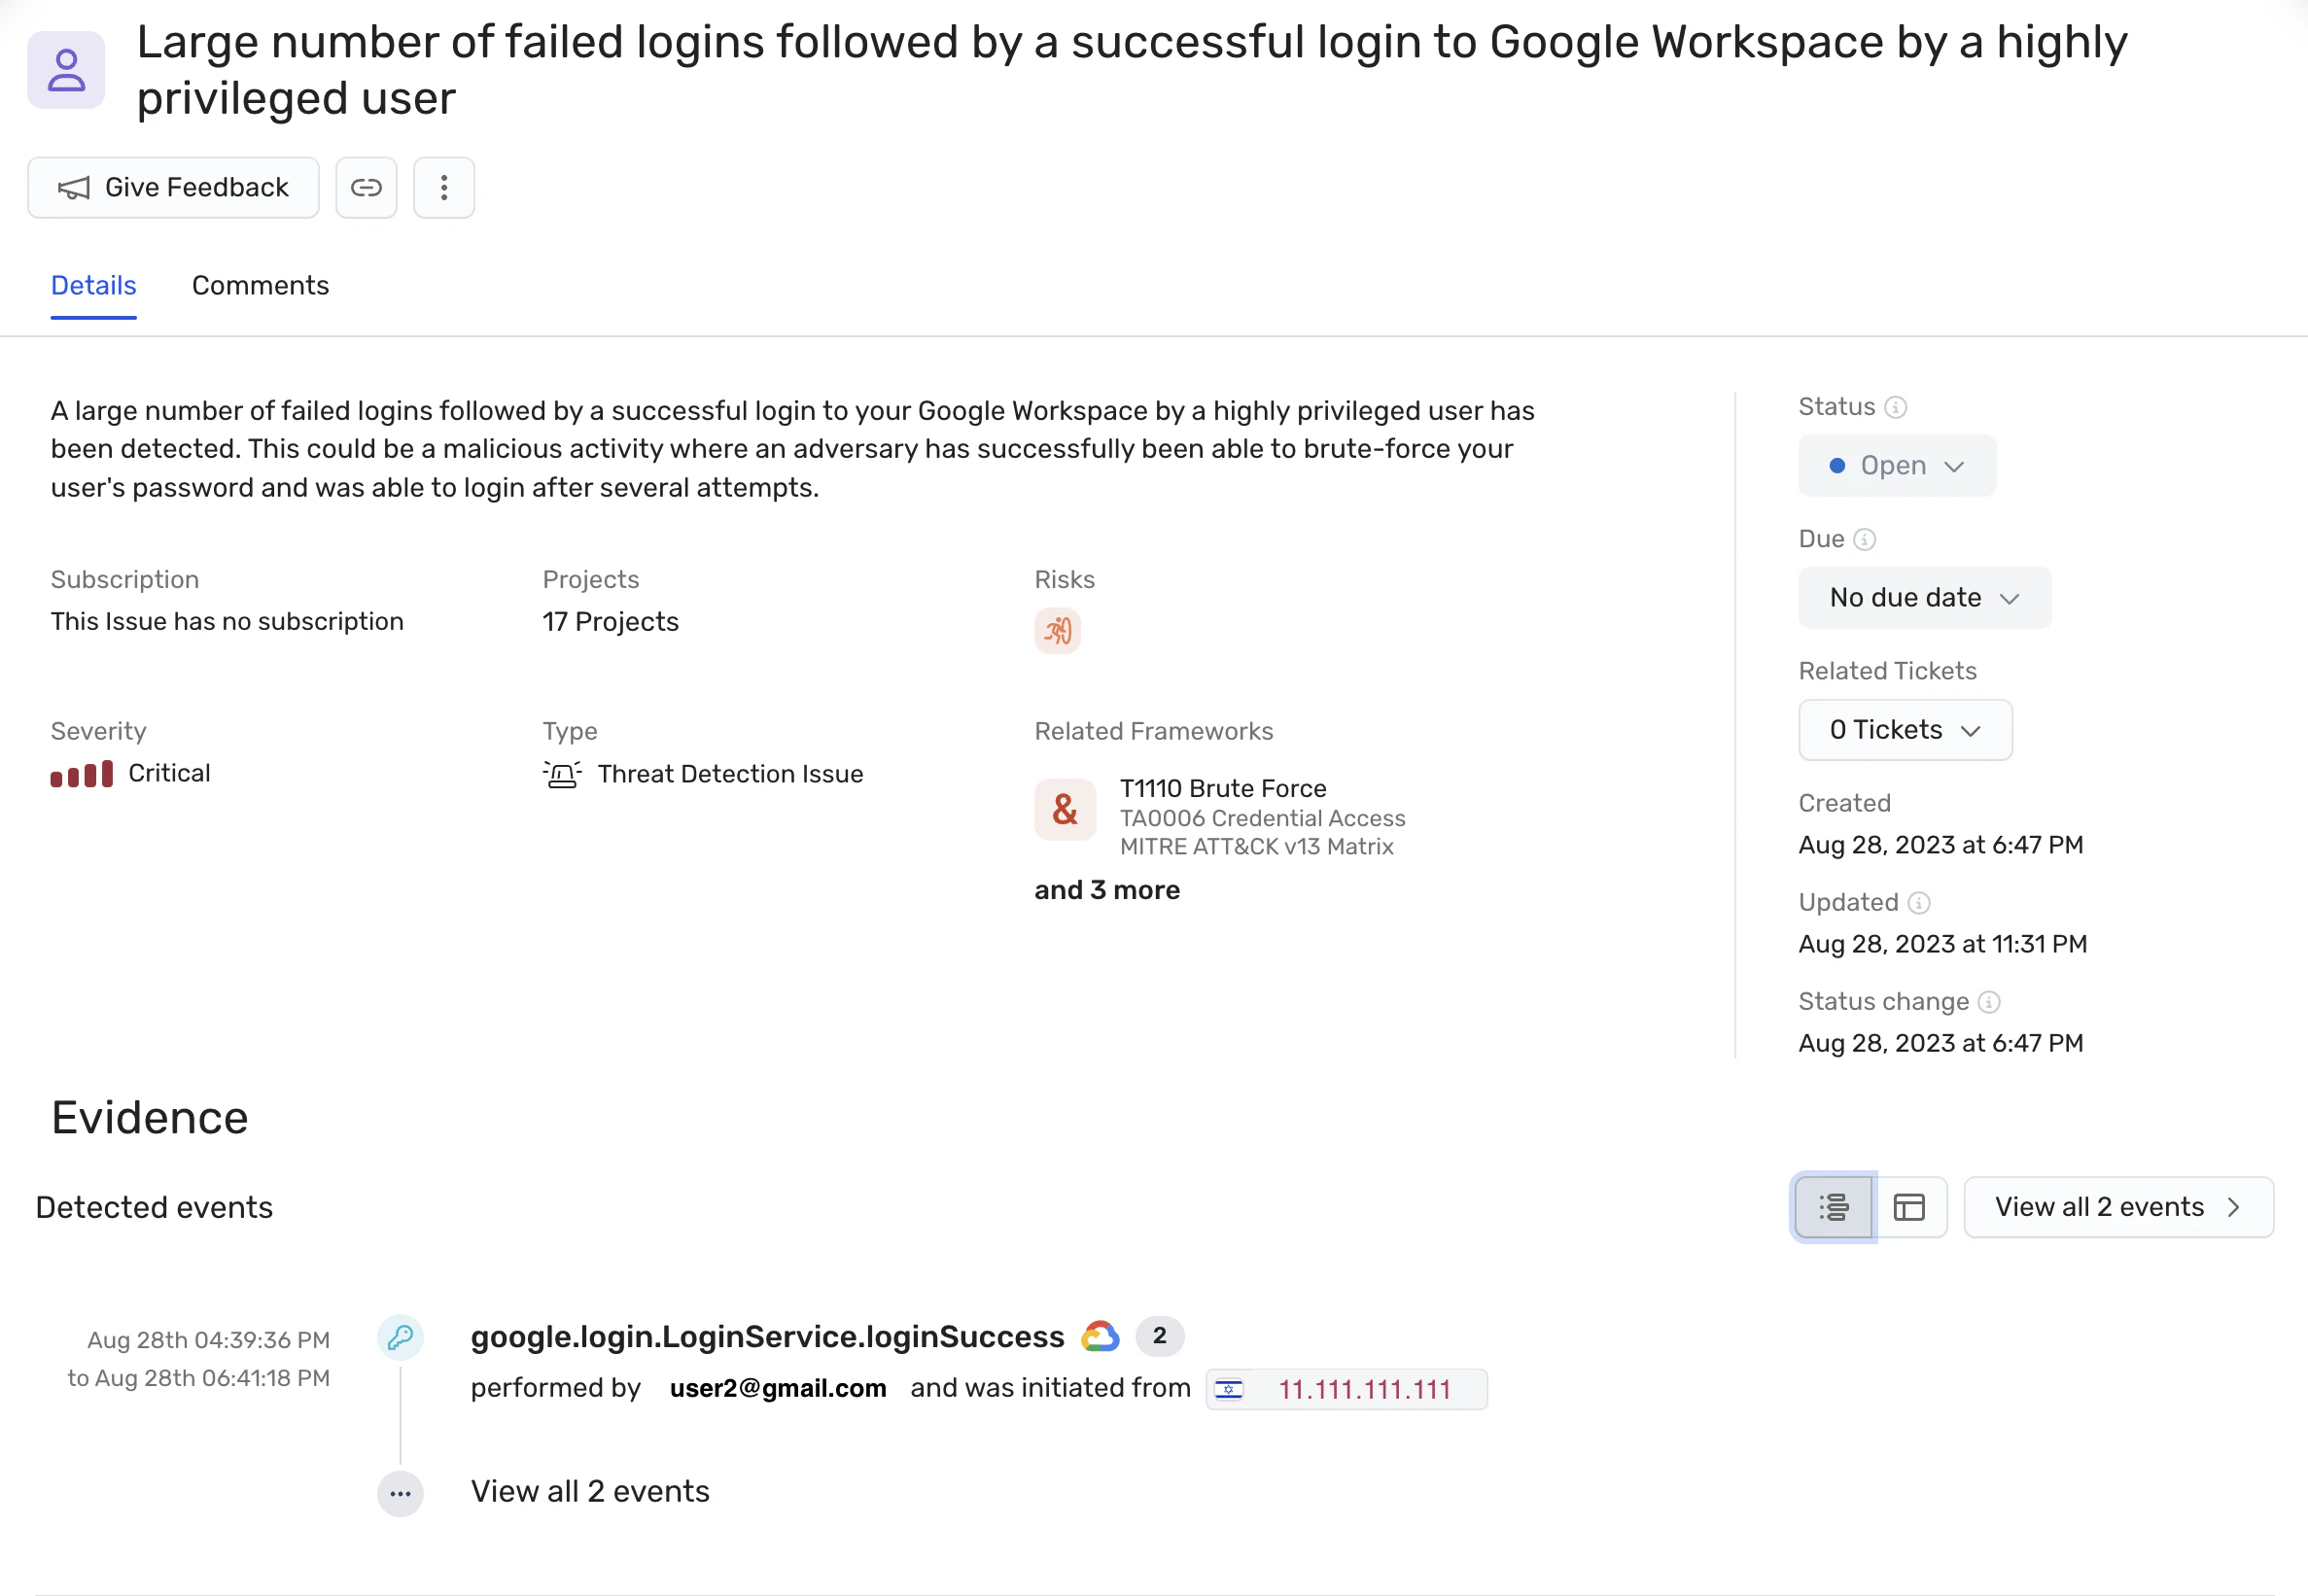Expand the 0 Tickets dropdown

pos(1905,730)
